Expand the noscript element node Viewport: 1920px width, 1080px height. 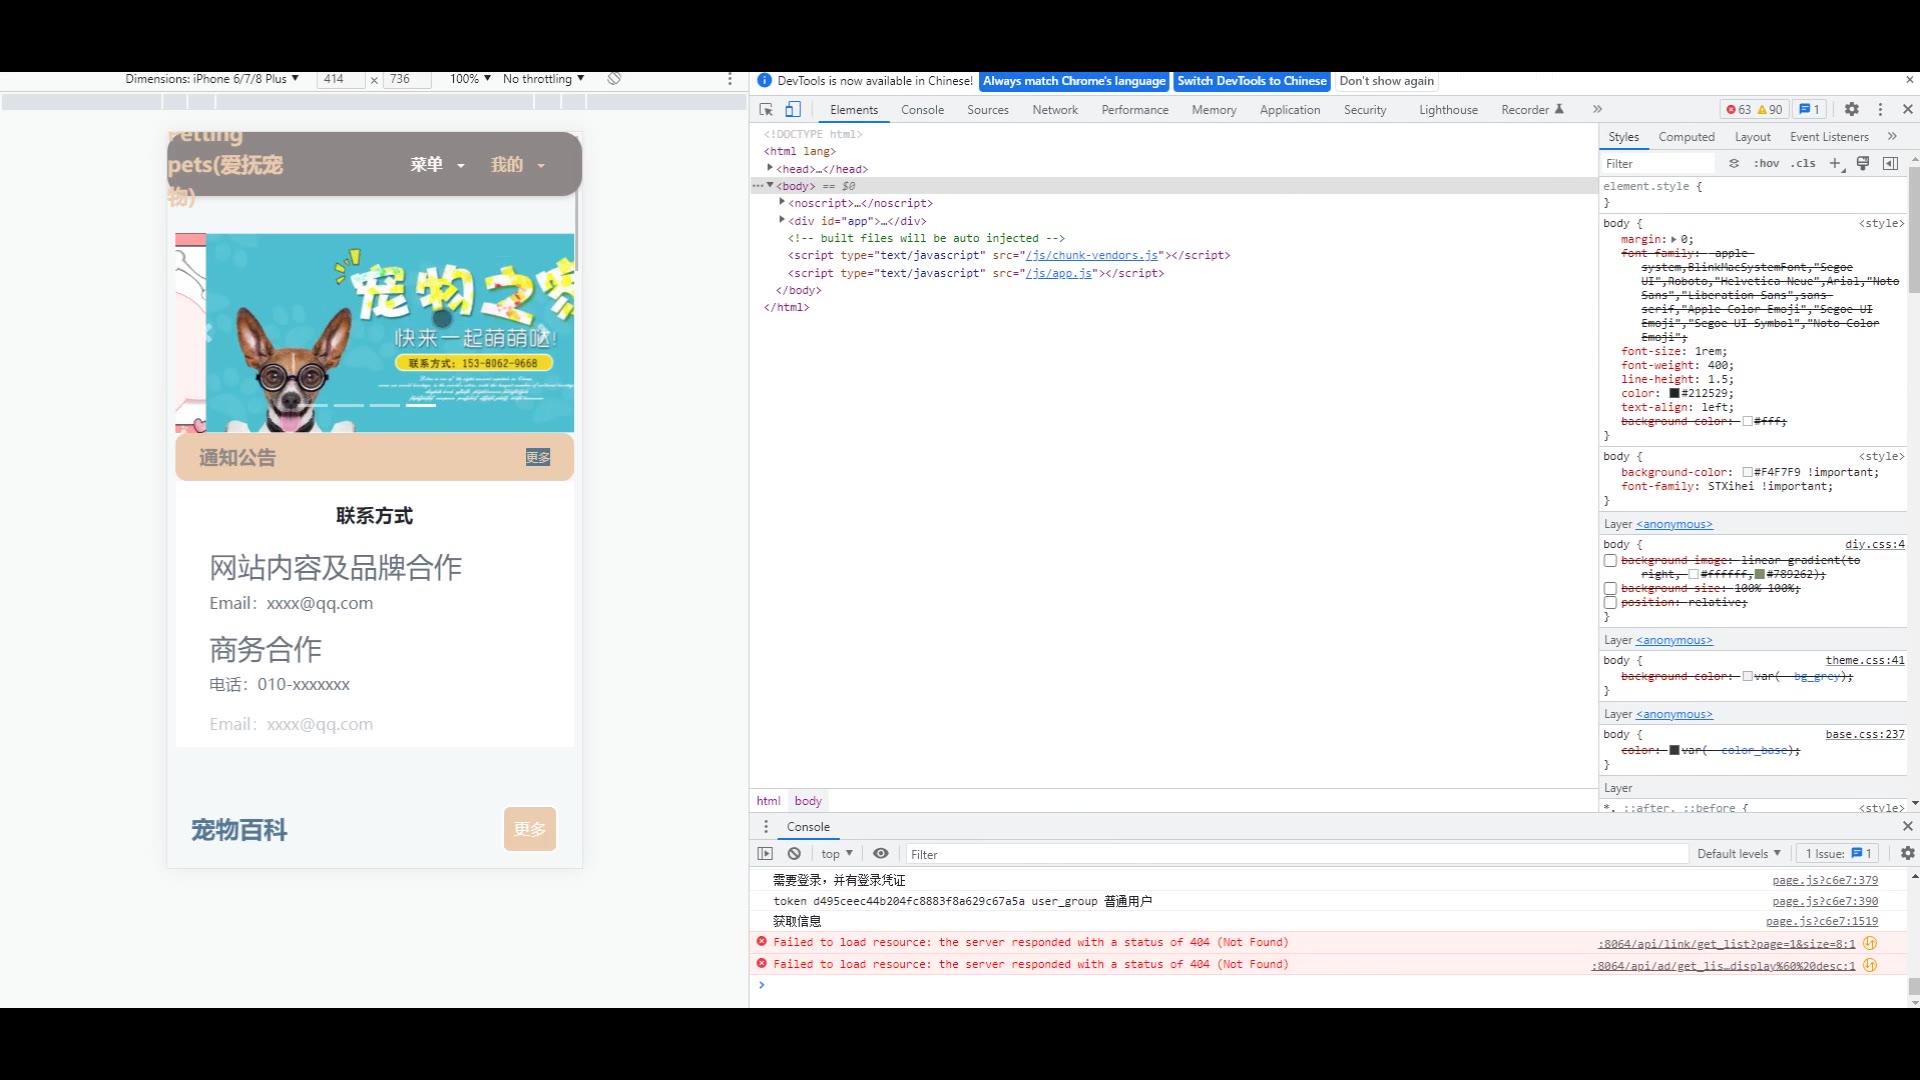tap(782, 202)
